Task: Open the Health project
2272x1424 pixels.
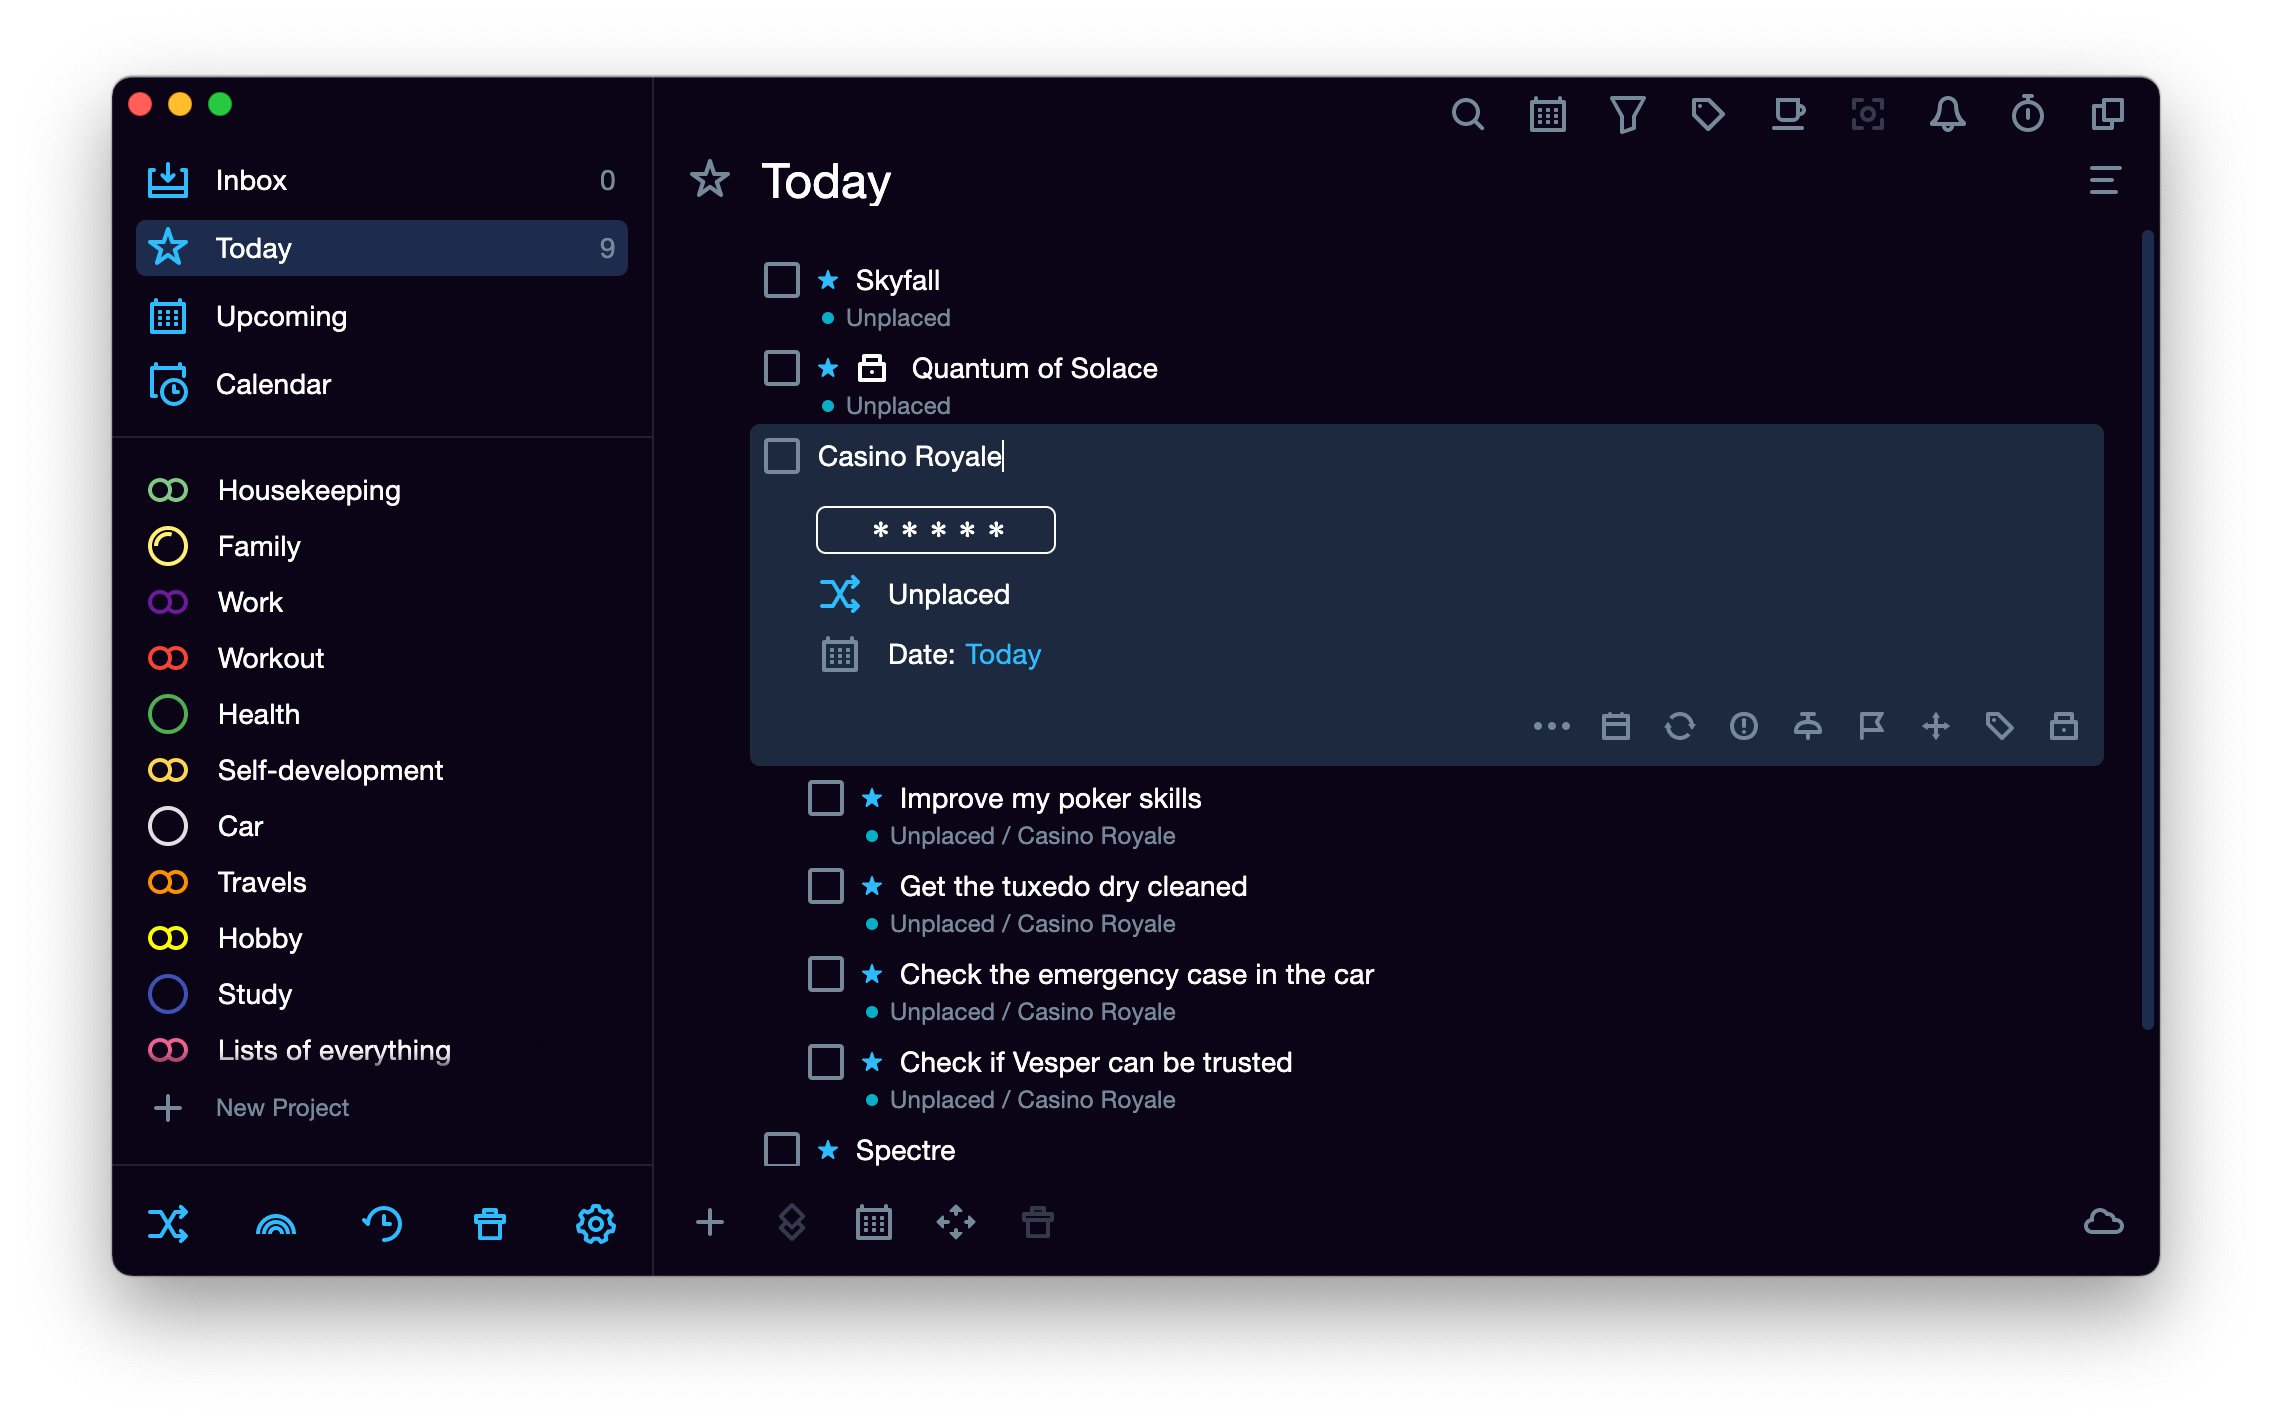Action: (382, 714)
